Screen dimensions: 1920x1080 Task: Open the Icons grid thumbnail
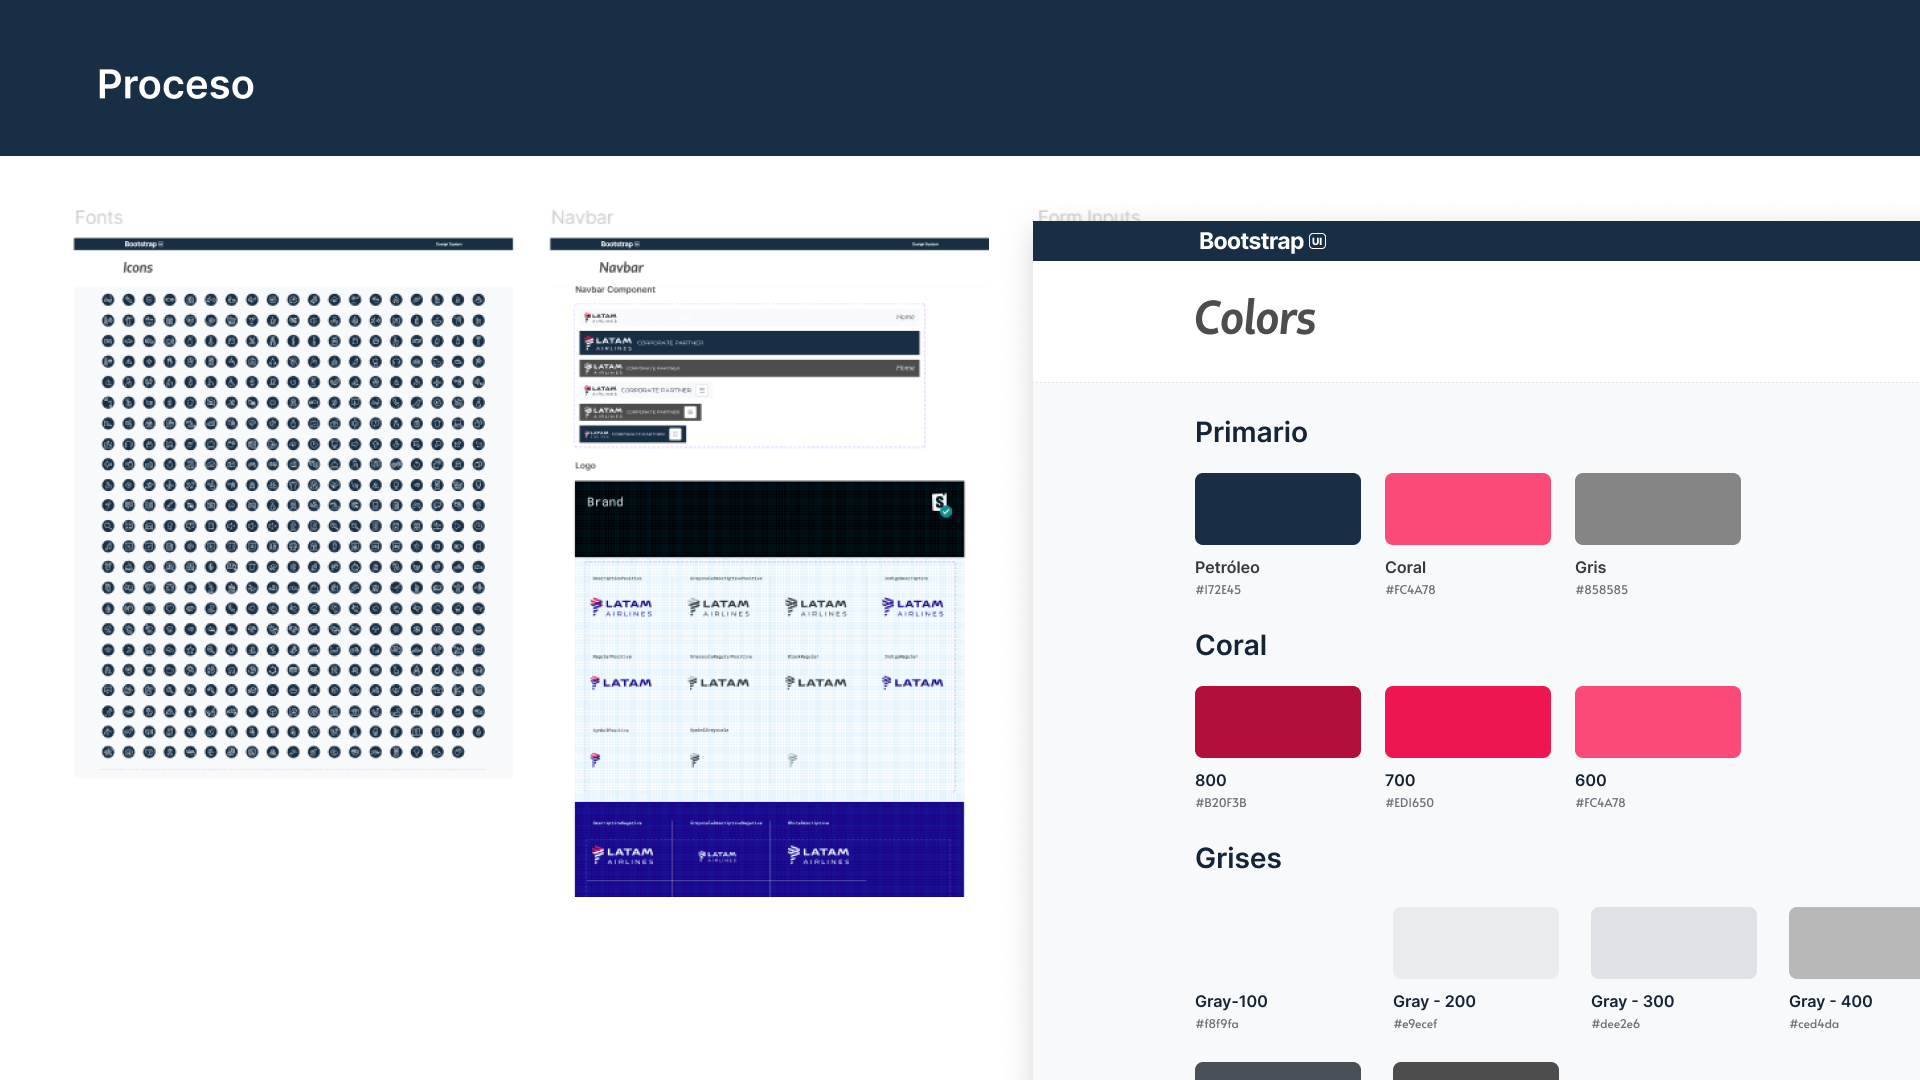click(x=293, y=525)
